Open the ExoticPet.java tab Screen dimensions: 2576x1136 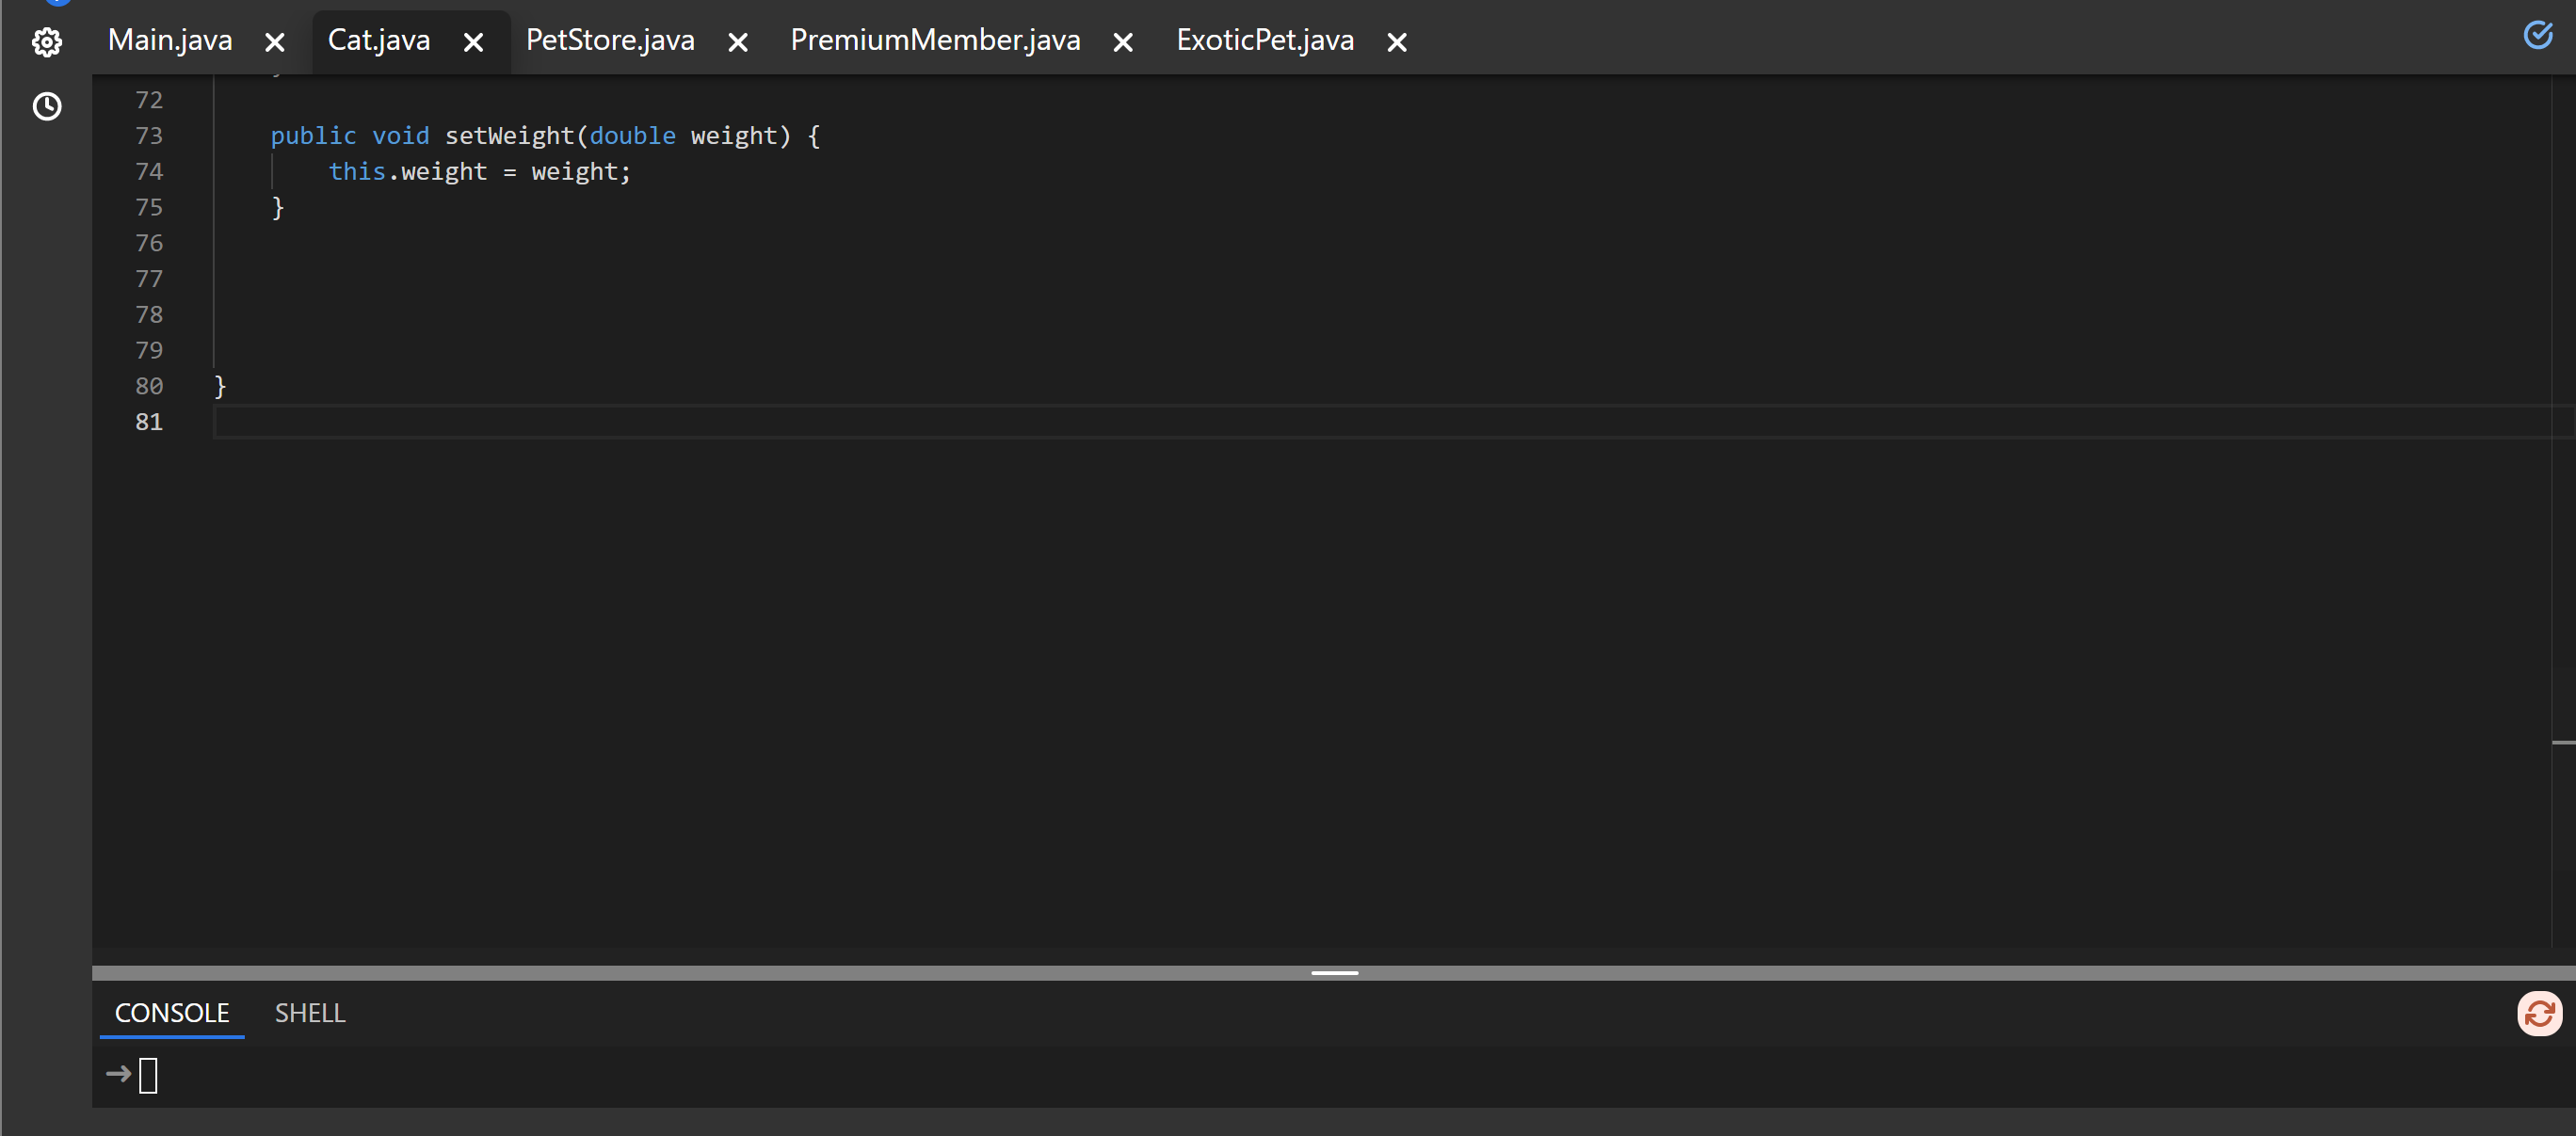(1265, 40)
